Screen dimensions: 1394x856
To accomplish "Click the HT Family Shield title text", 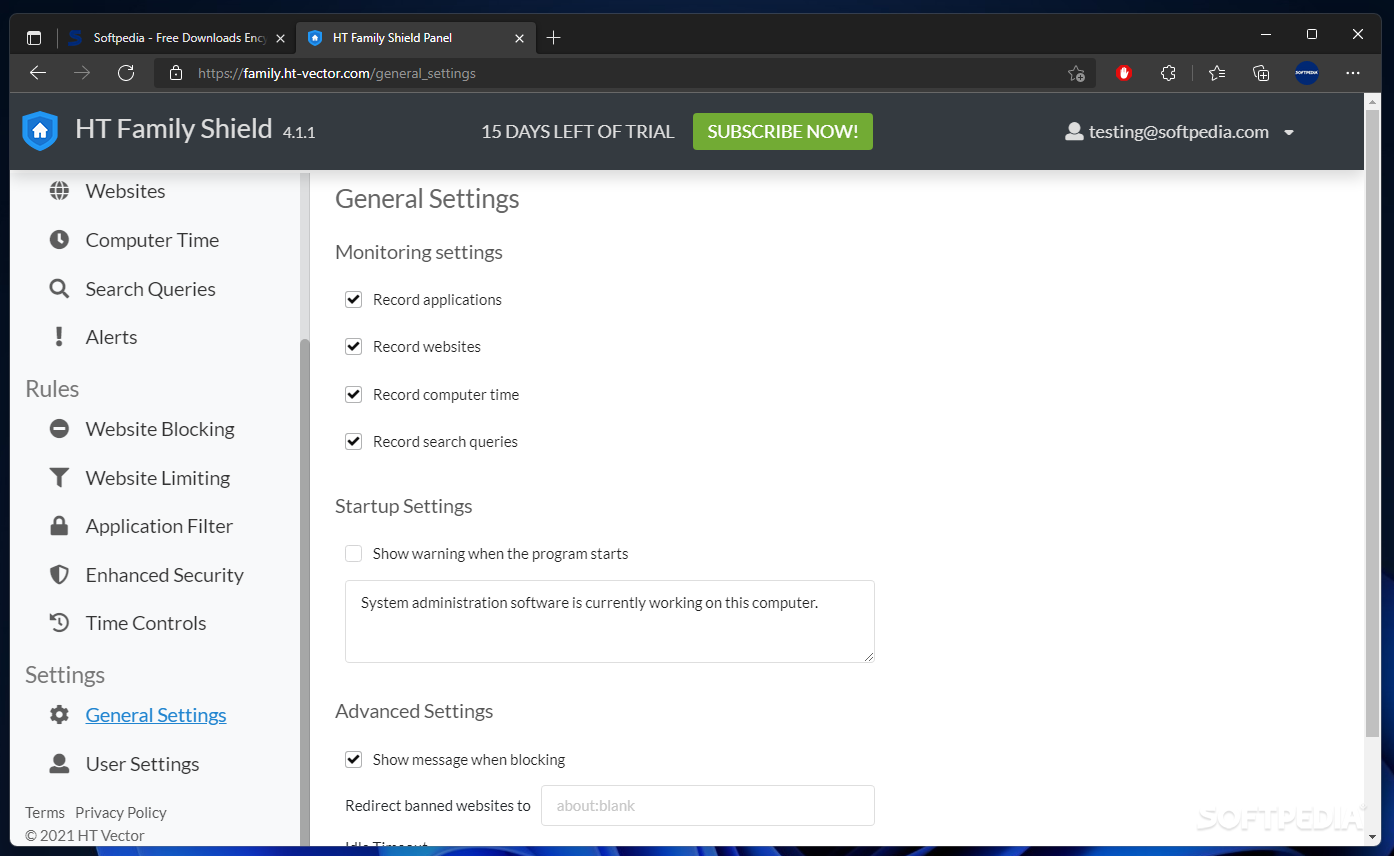I will pyautogui.click(x=174, y=129).
